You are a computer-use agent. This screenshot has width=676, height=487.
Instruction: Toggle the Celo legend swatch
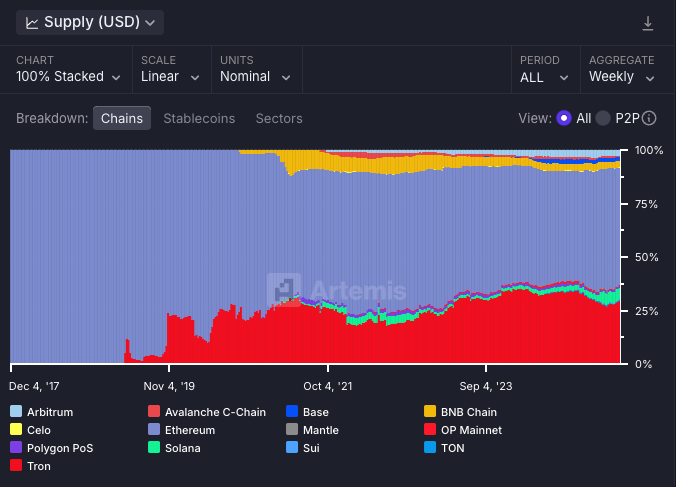pos(16,429)
